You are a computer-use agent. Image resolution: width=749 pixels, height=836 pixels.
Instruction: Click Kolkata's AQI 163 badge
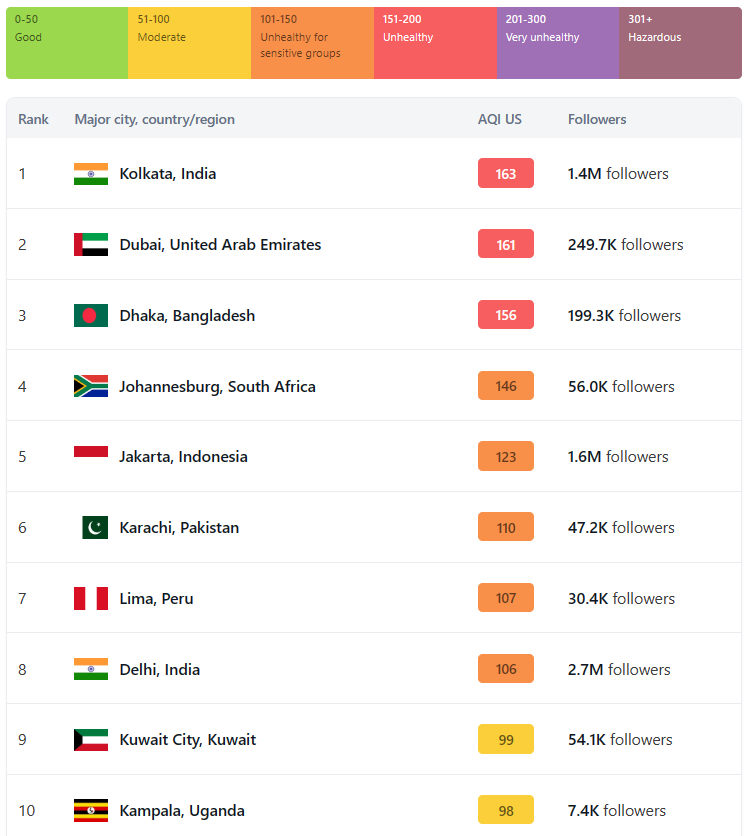506,174
